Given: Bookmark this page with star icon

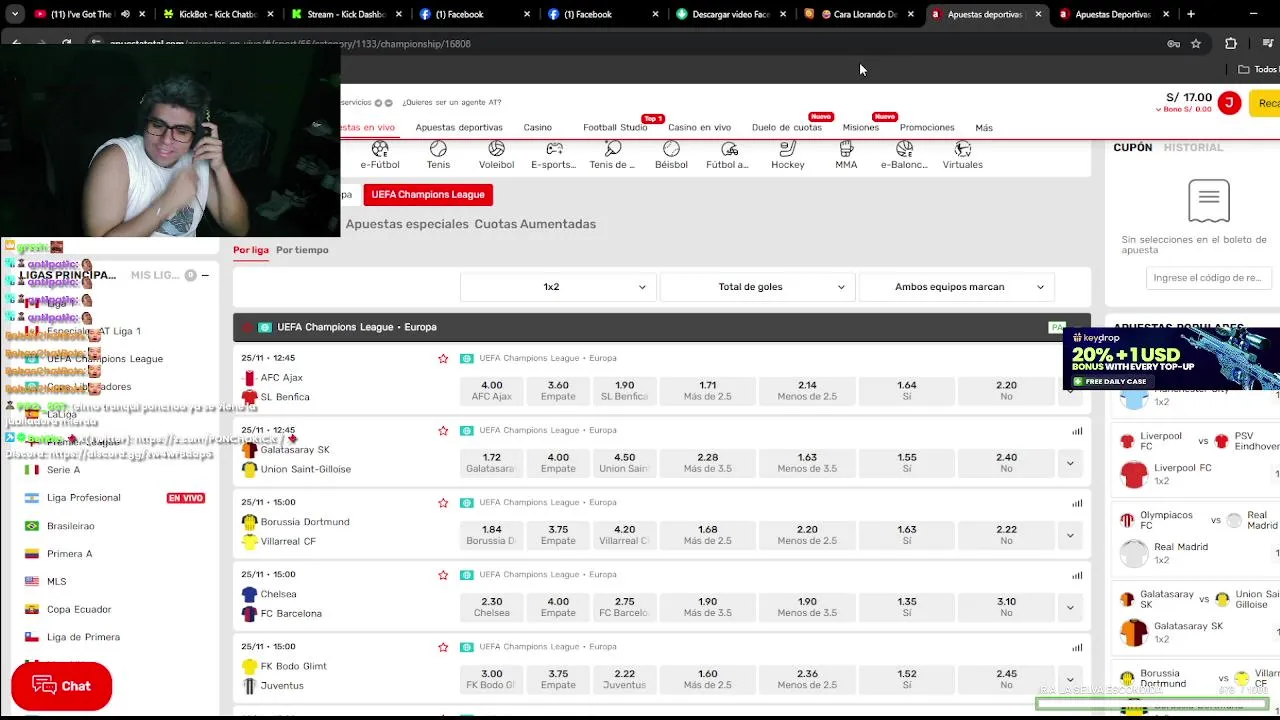Looking at the screenshot, I should coord(1196,44).
